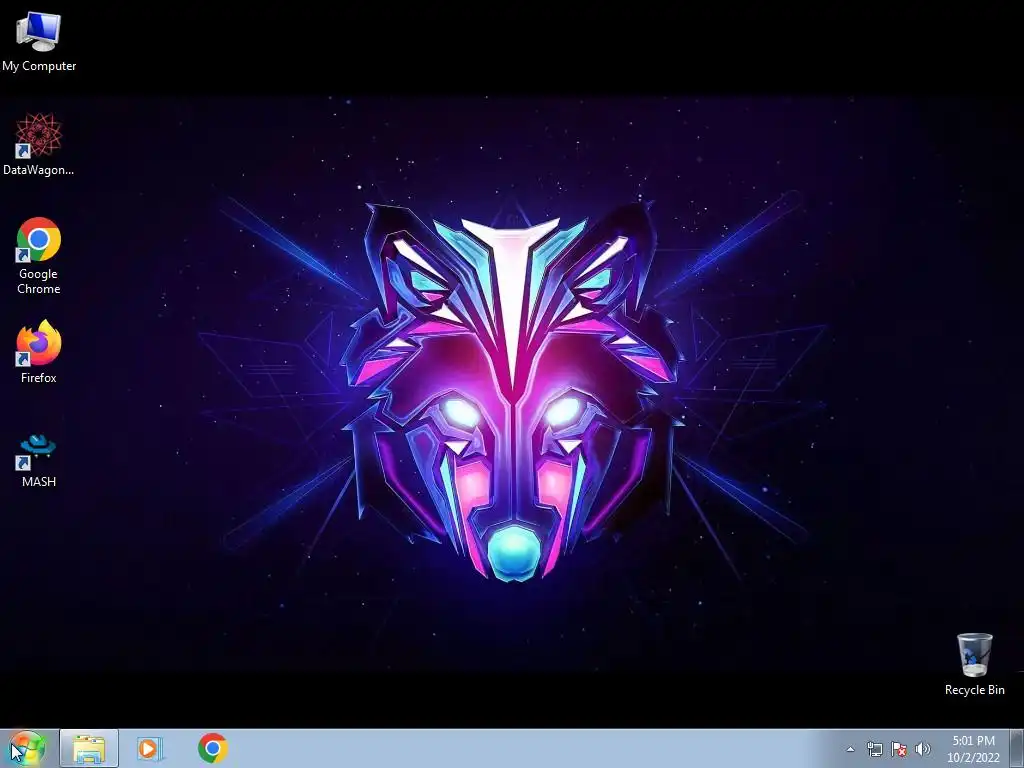Launch Windows Media Player from taskbar

click(x=150, y=748)
